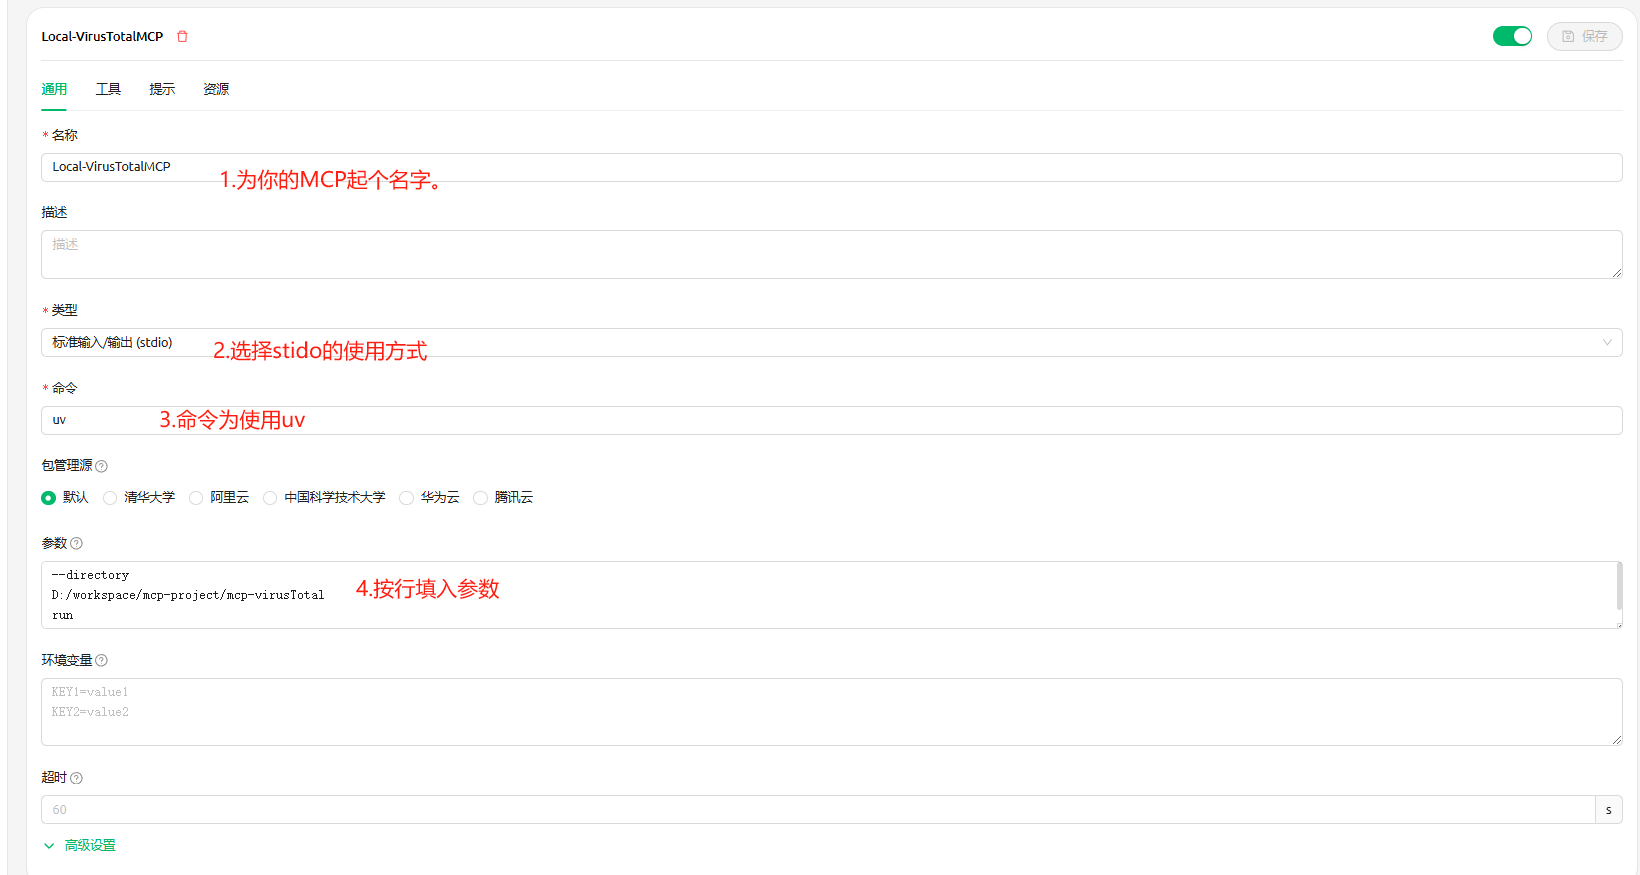Open the 工具 tab

[x=108, y=89]
